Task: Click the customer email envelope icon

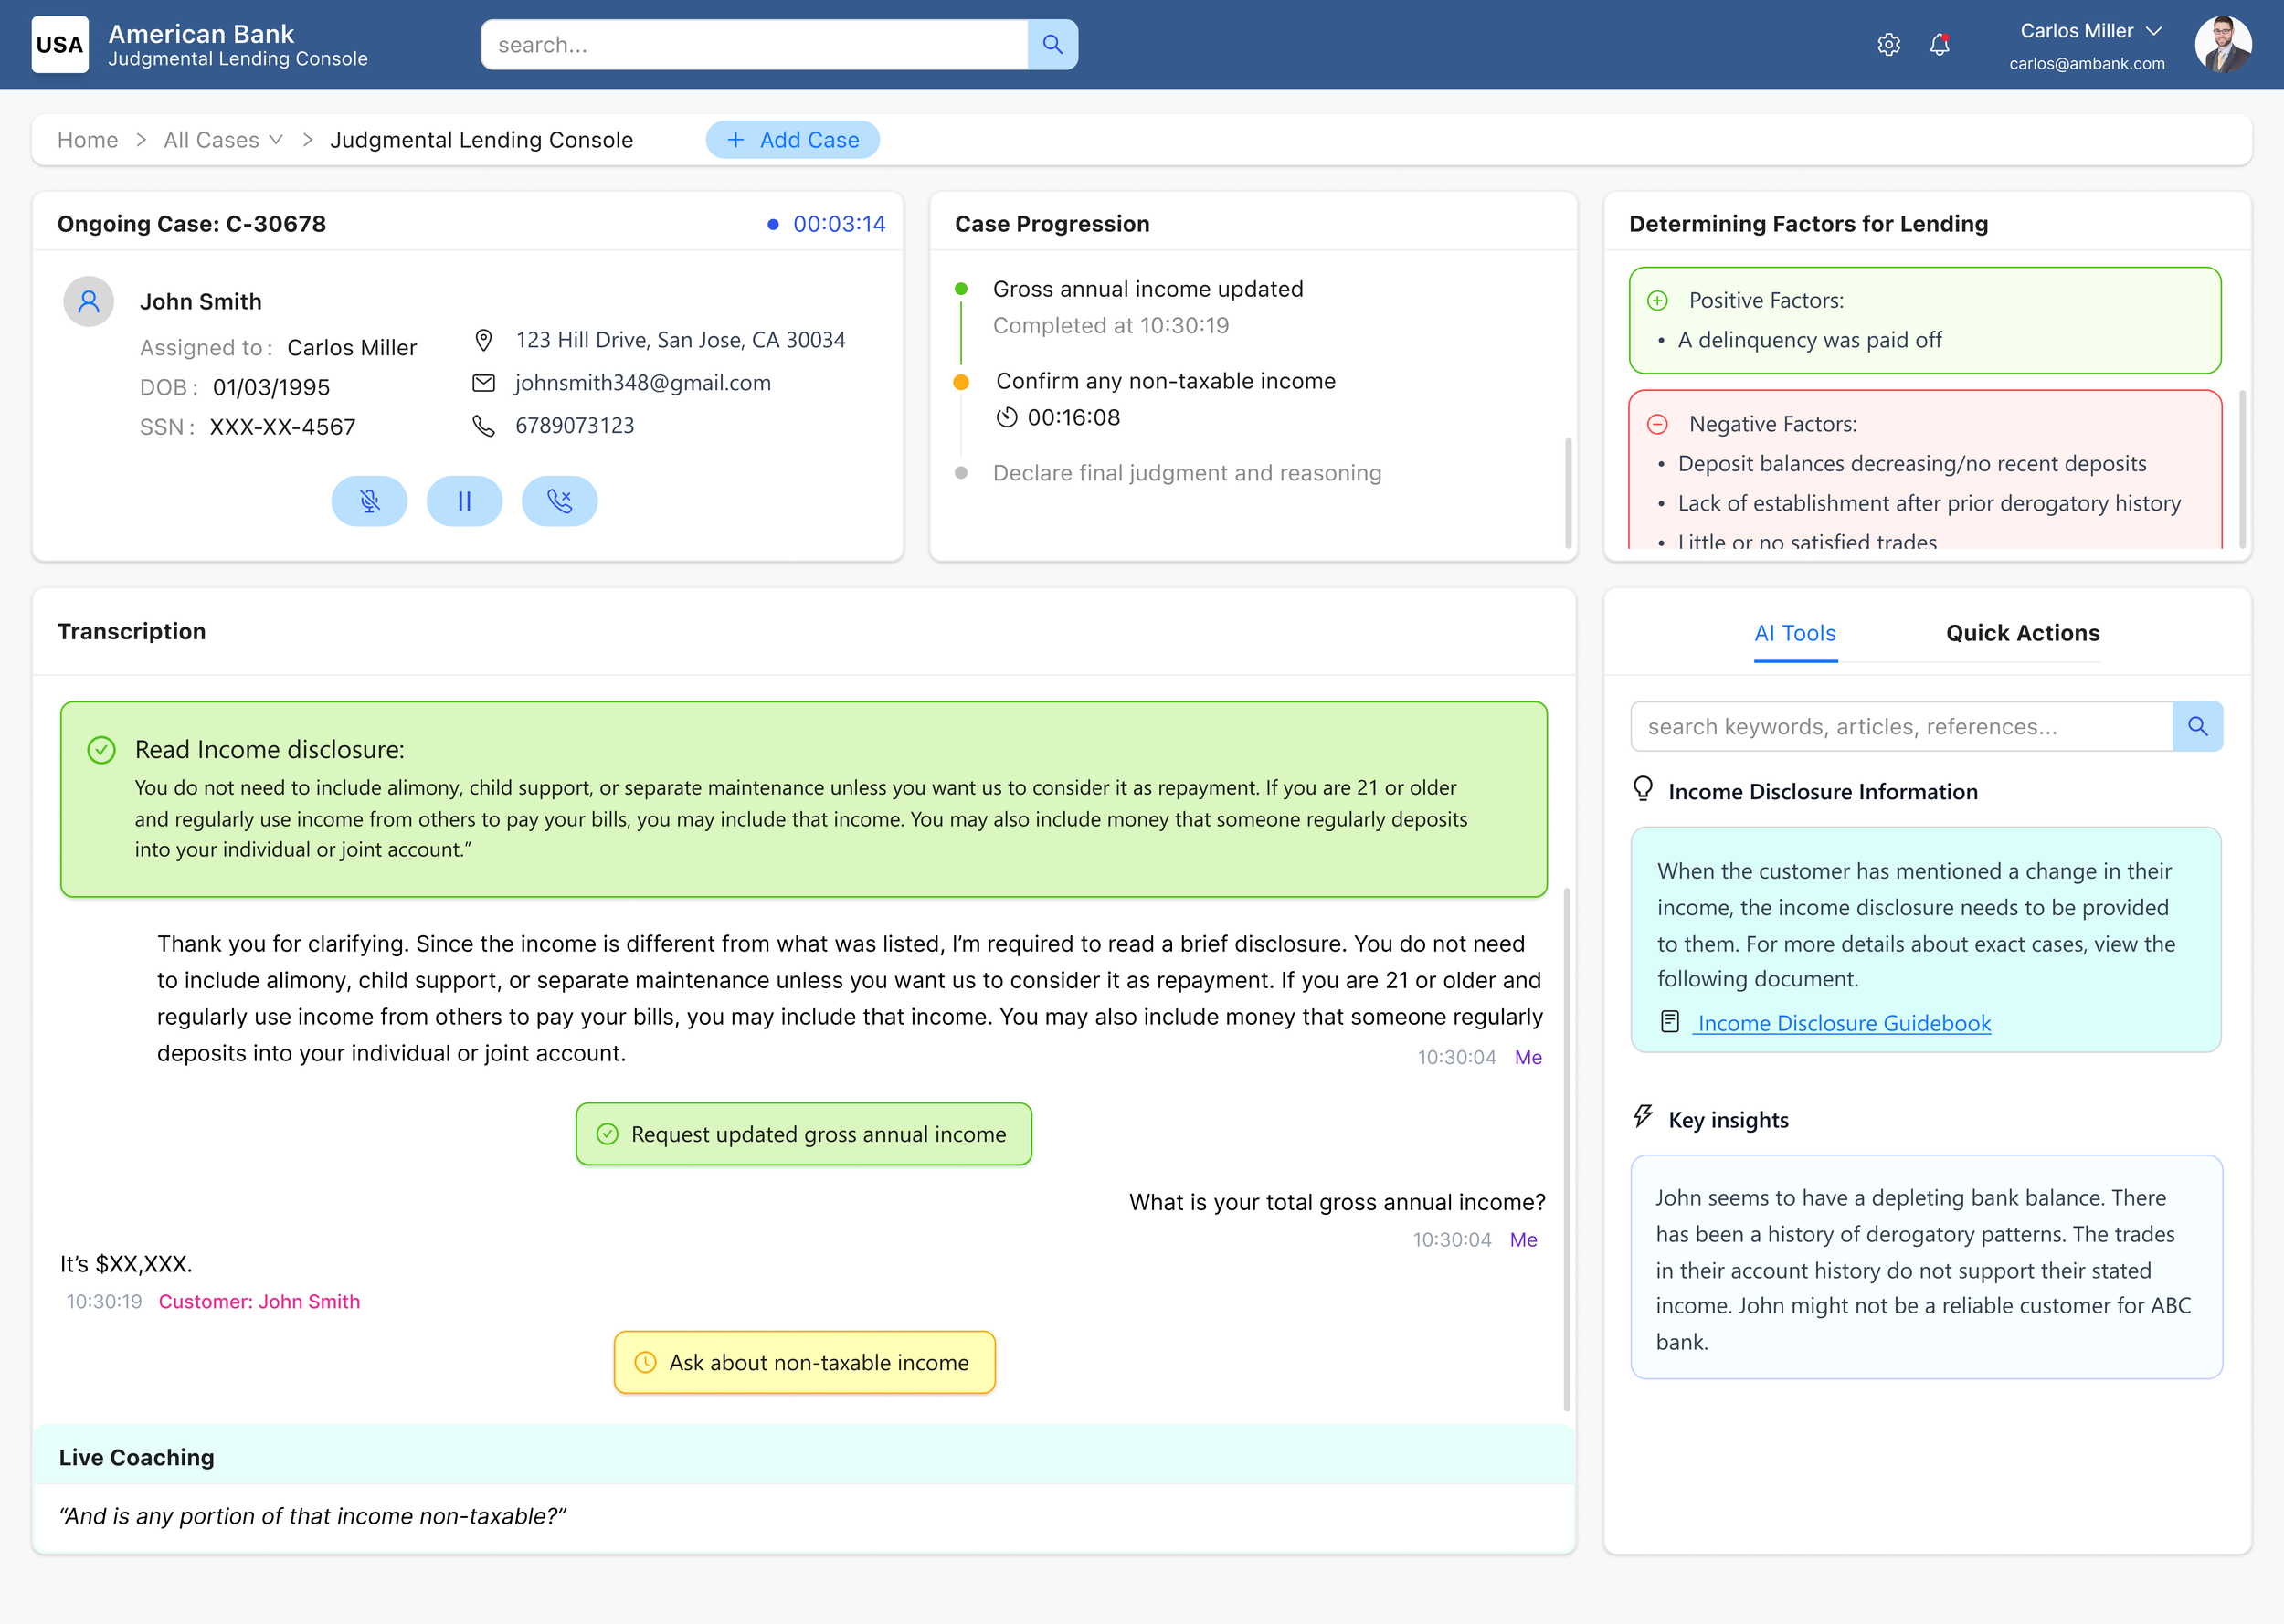Action: pyautogui.click(x=483, y=383)
